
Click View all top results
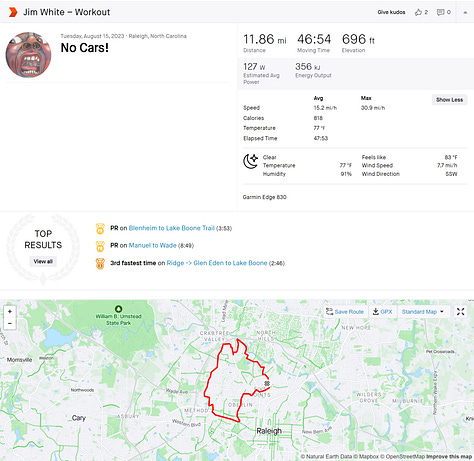[43, 261]
